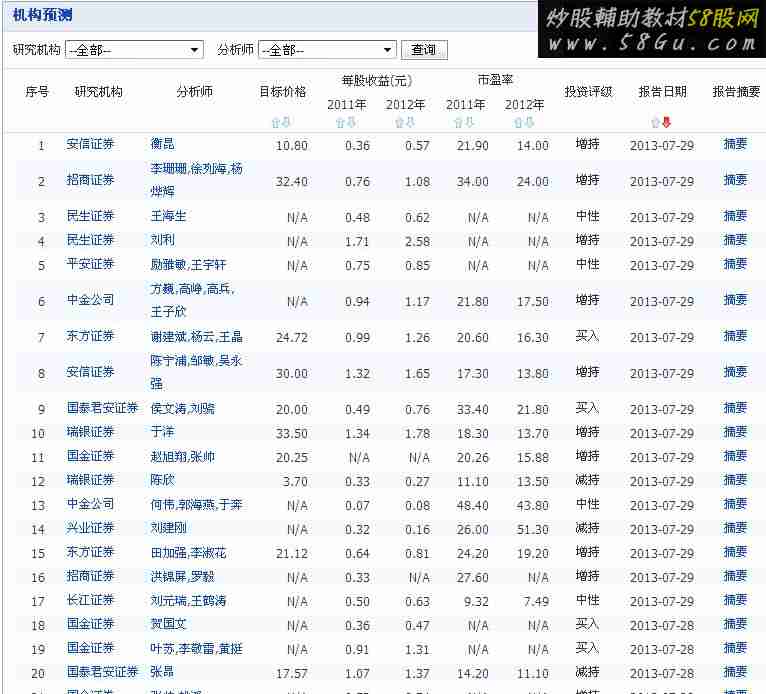766x694 pixels.
Task: Select target price 17.57 in row 20
Action: [292, 673]
